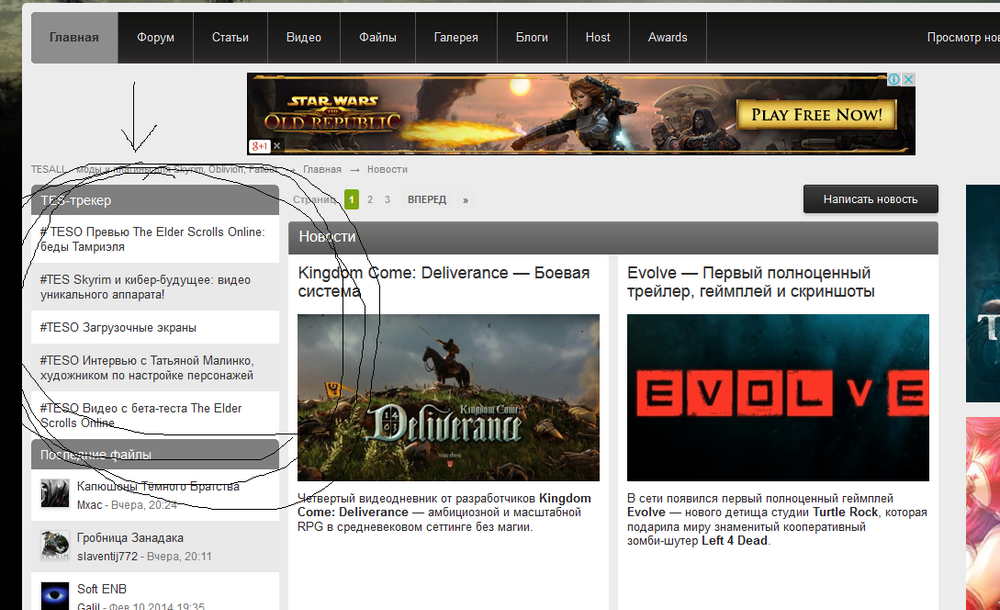Go to page 3 of news
The image size is (1000, 610).
[x=387, y=200]
